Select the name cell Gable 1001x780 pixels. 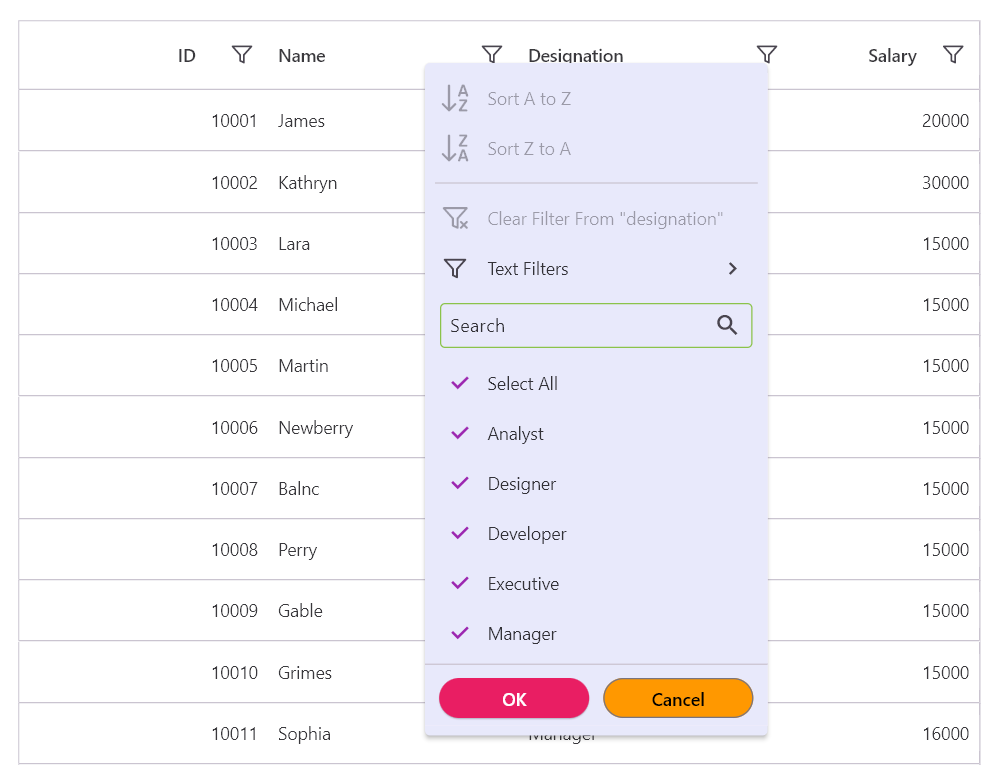click(x=301, y=611)
